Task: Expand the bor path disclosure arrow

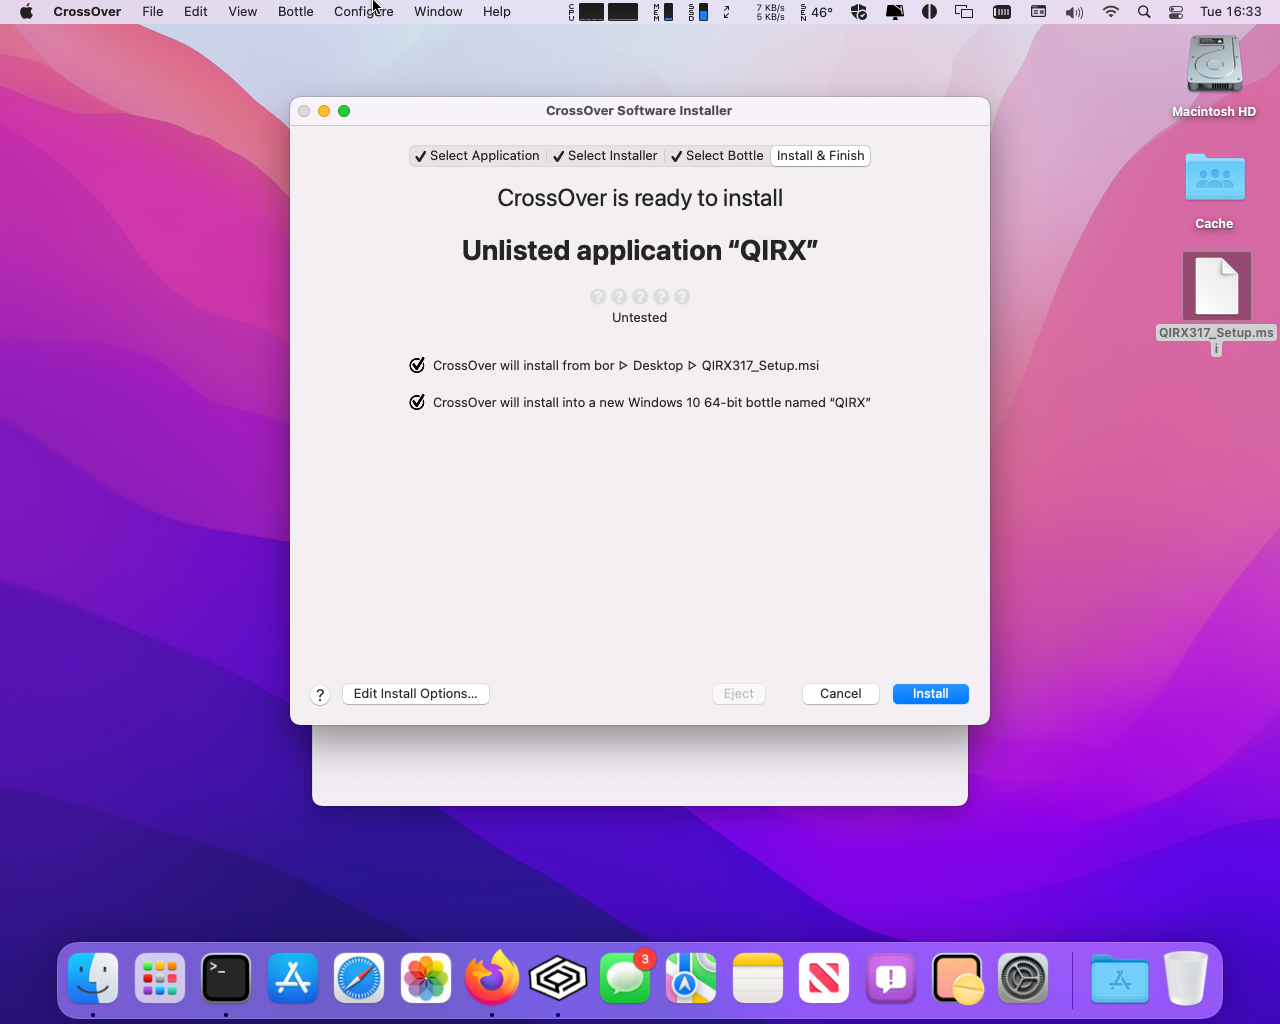Action: point(624,366)
